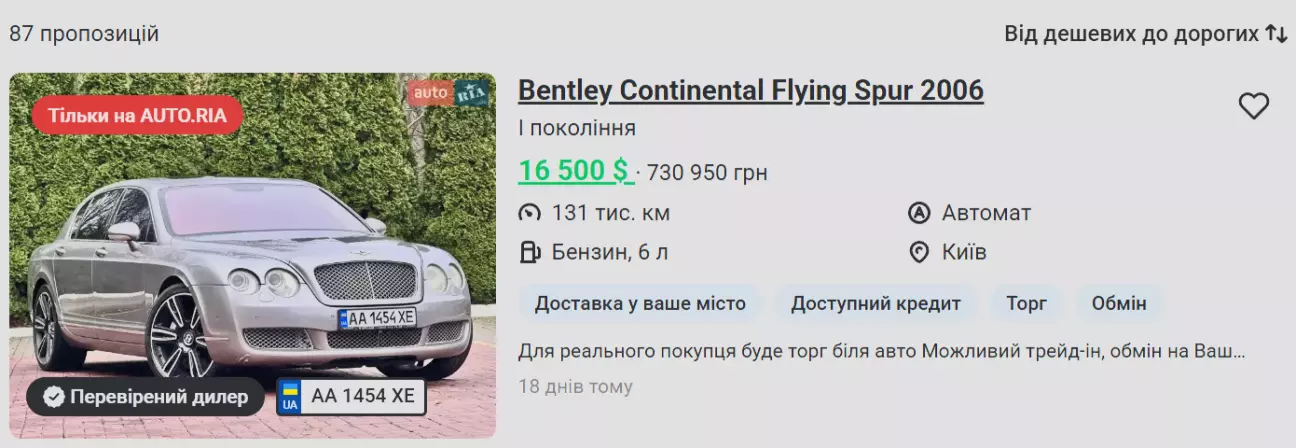Add listing to favorites with heart icon
This screenshot has width=1296, height=448.
1253,106
